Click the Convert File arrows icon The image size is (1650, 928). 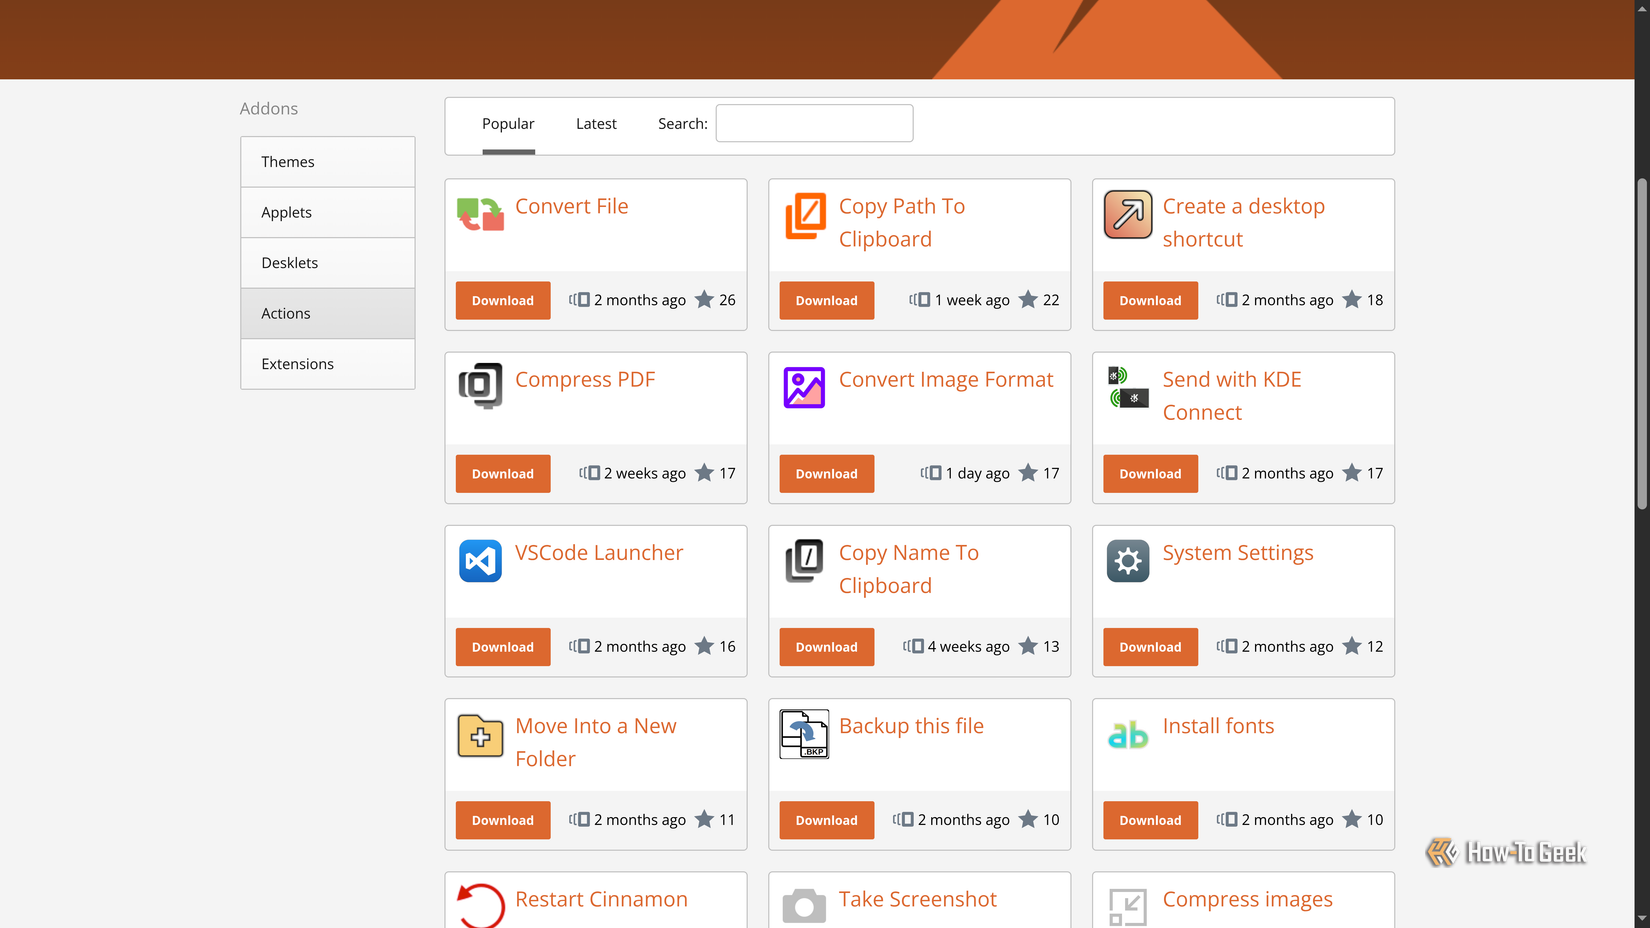tap(480, 213)
